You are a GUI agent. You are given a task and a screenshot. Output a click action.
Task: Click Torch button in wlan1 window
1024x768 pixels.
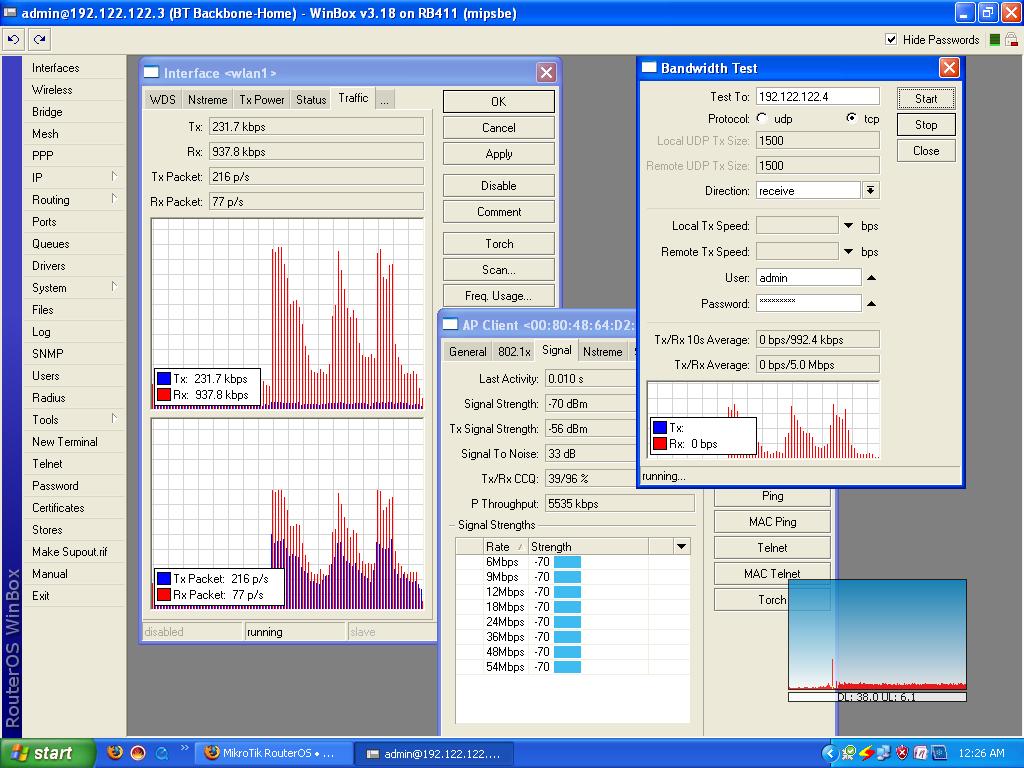499,244
